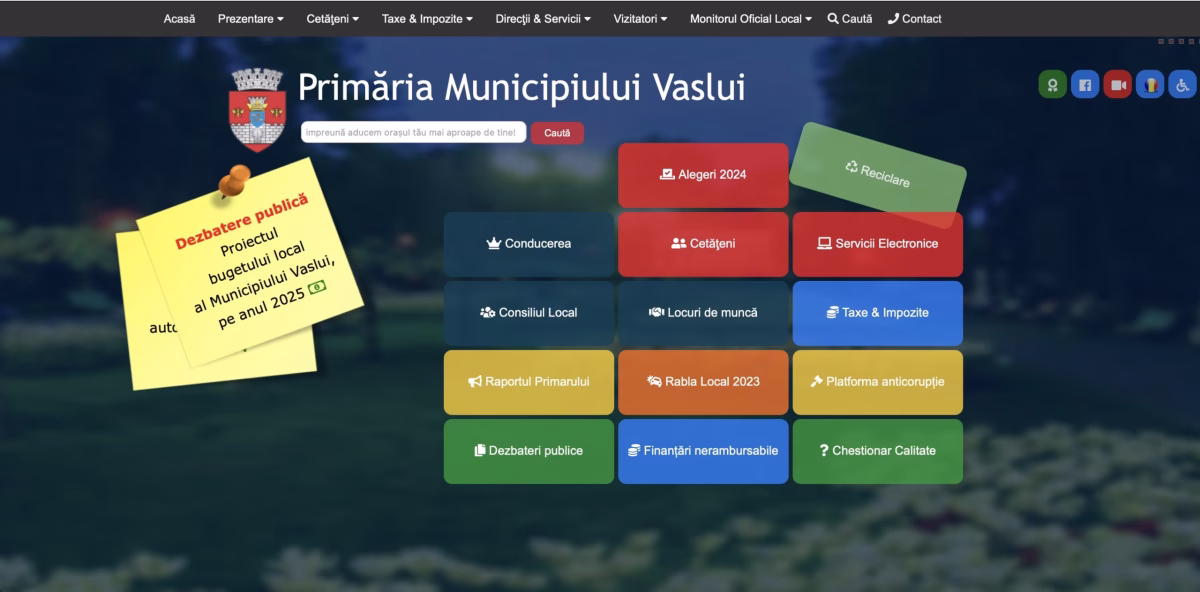1200x592 pixels.
Task: Click the site search input field
Action: tap(414, 132)
